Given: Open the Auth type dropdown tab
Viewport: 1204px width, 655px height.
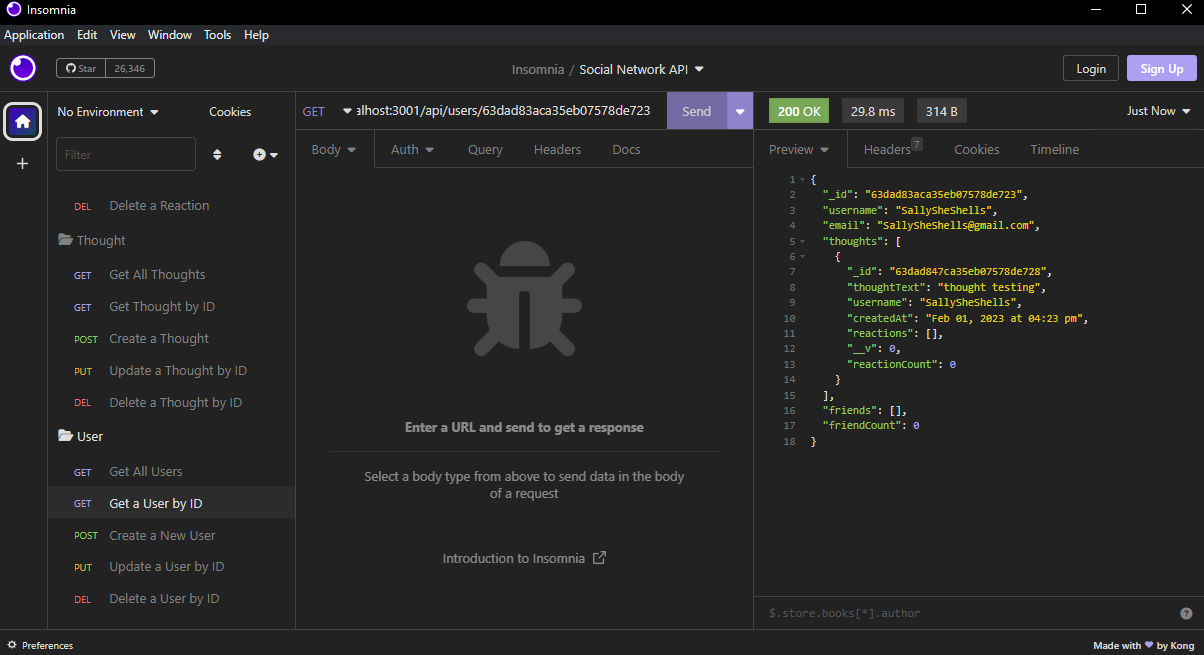Looking at the screenshot, I should pos(412,149).
